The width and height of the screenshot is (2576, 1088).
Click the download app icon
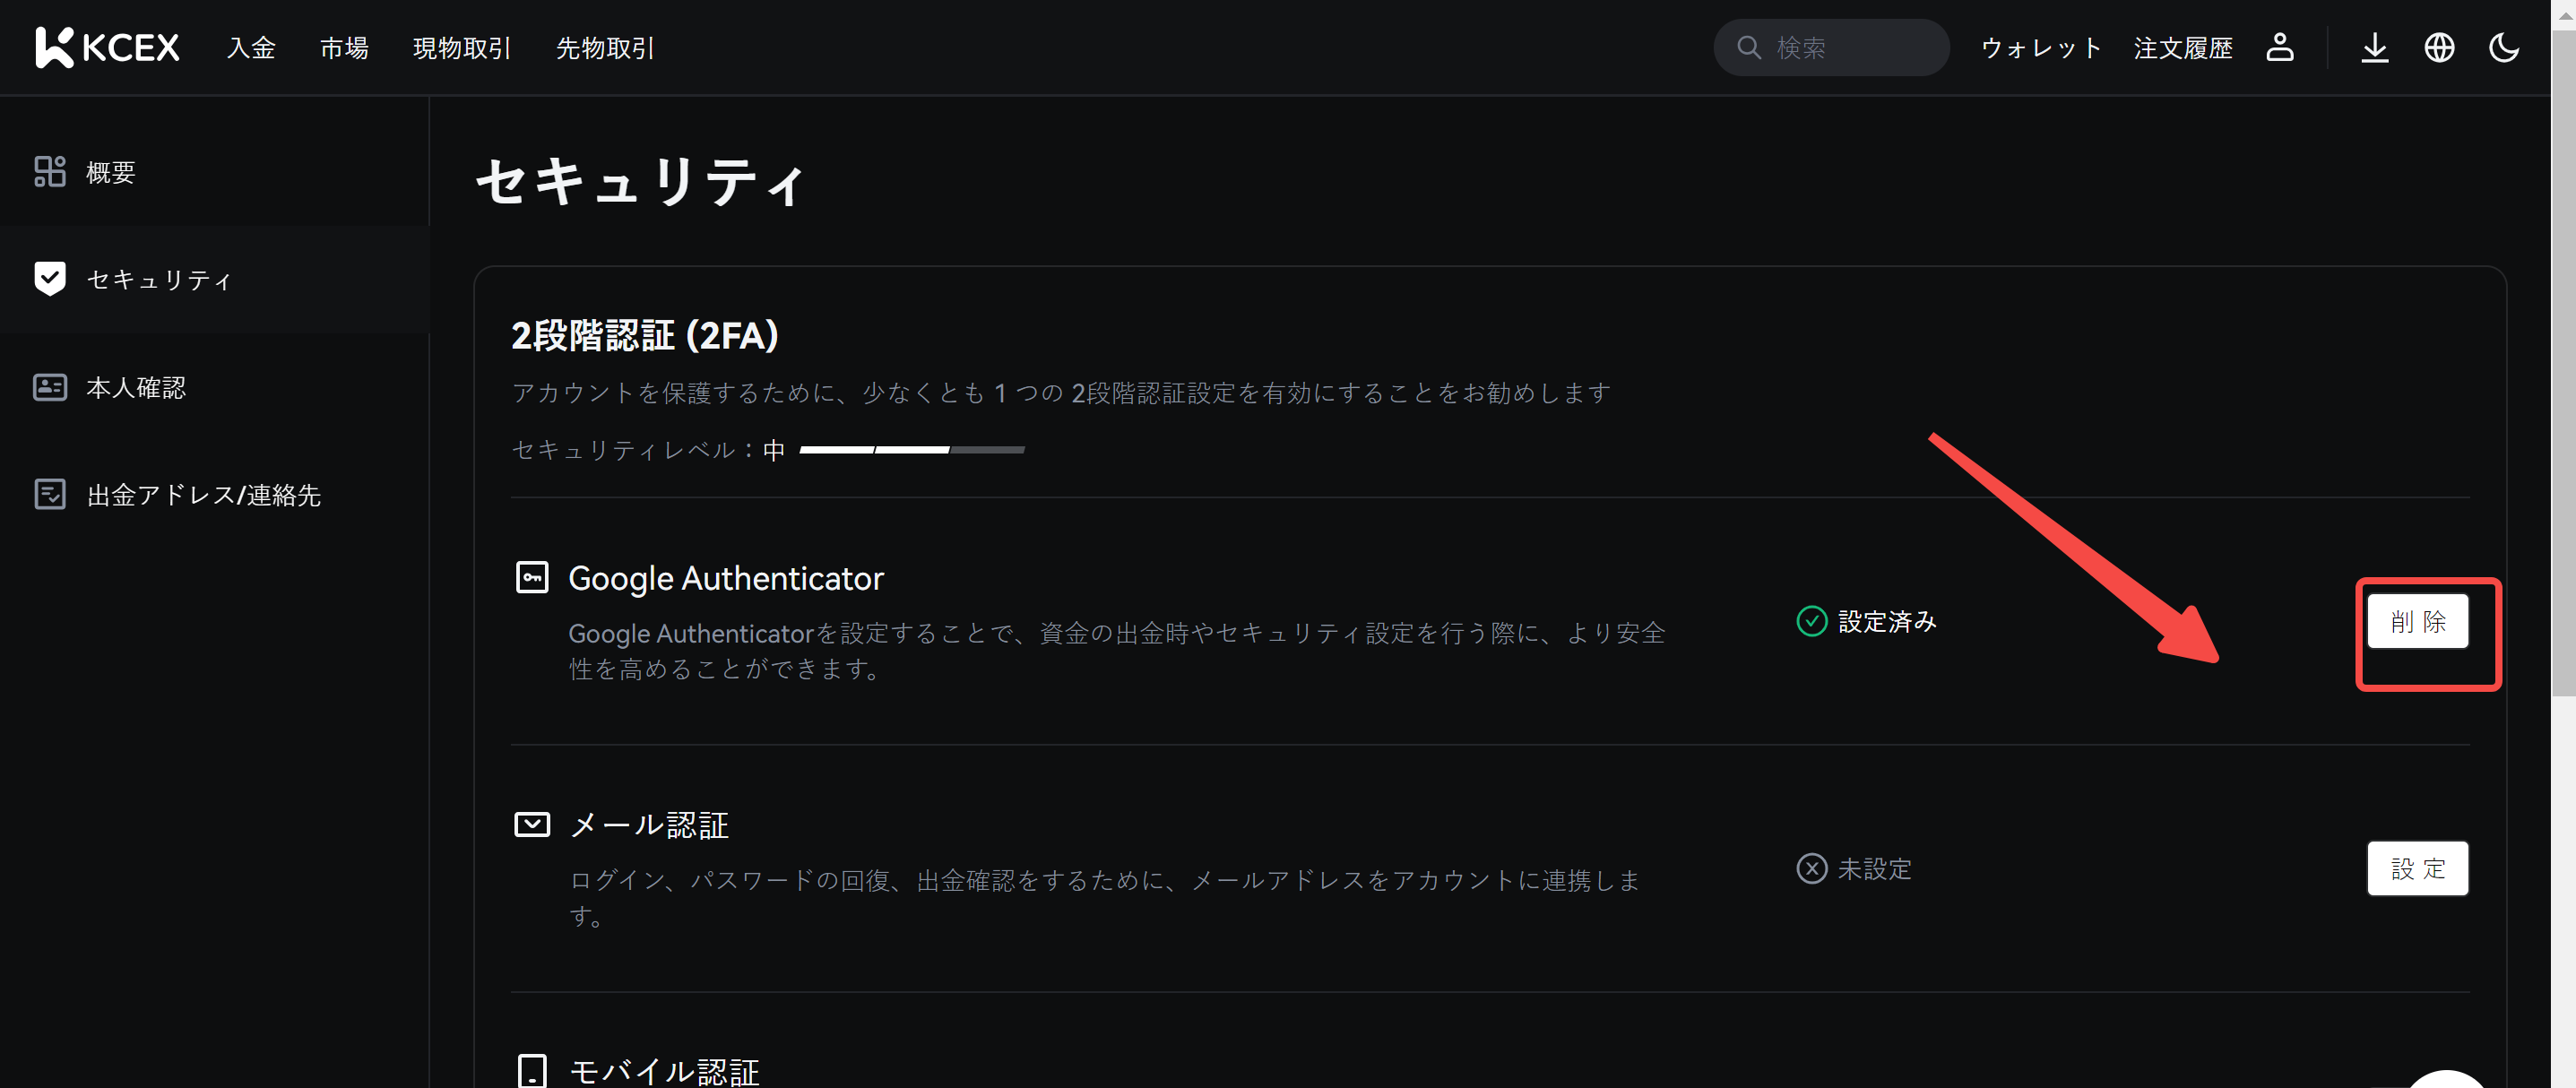coord(2374,47)
